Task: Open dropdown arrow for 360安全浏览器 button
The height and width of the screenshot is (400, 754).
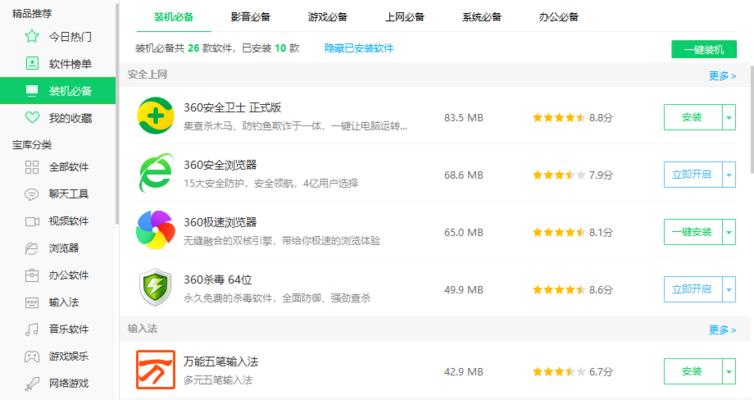Action: [729, 175]
